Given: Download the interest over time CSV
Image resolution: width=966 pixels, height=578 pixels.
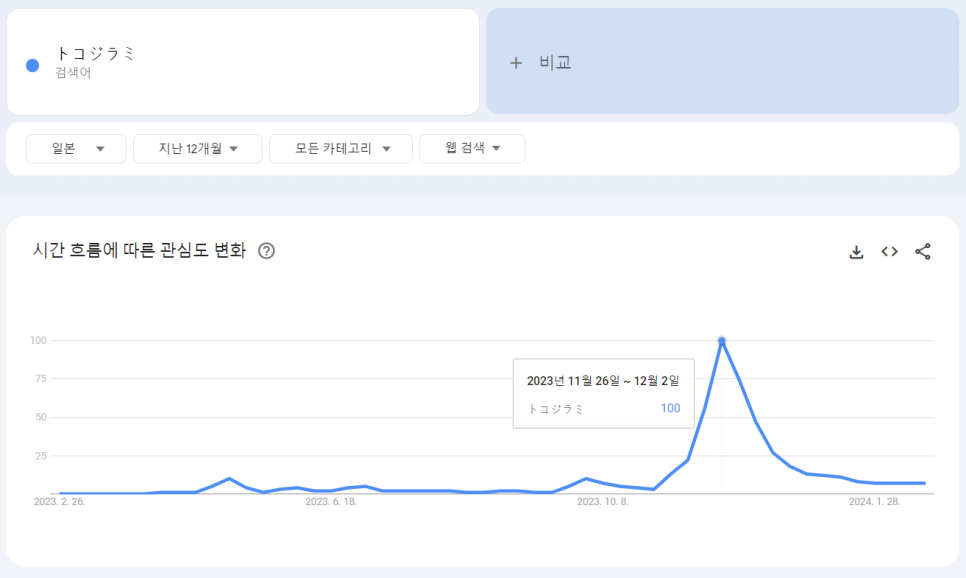Looking at the screenshot, I should [856, 252].
